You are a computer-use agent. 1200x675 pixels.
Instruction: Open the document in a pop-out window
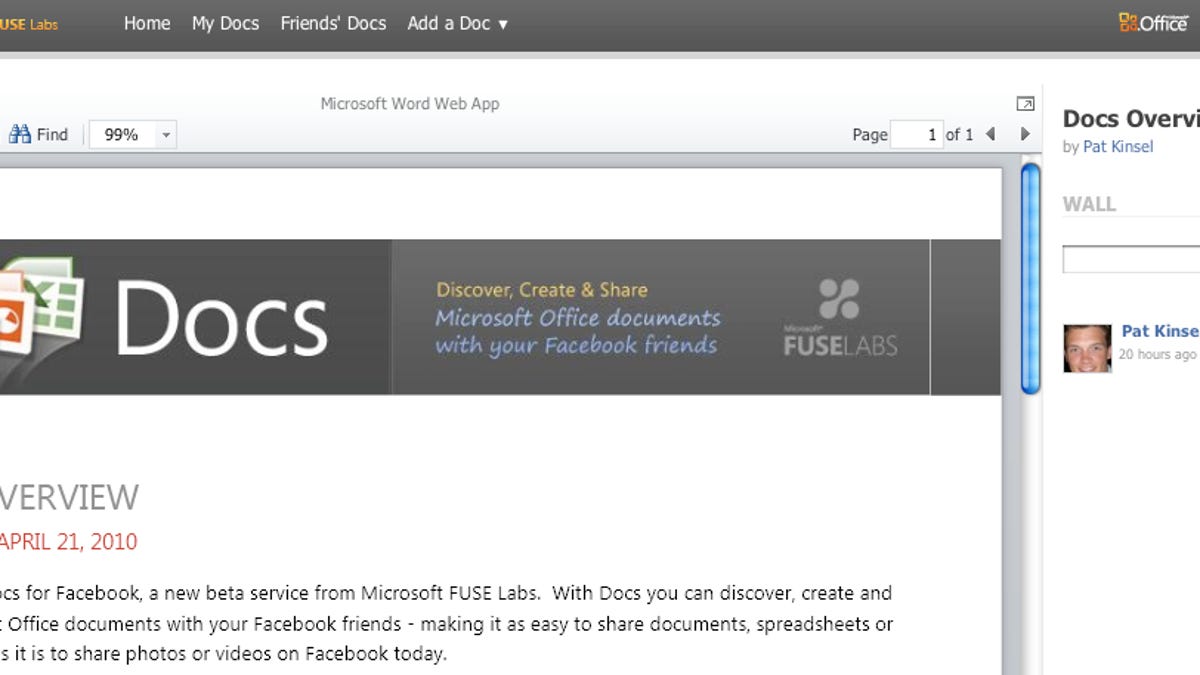point(1024,103)
